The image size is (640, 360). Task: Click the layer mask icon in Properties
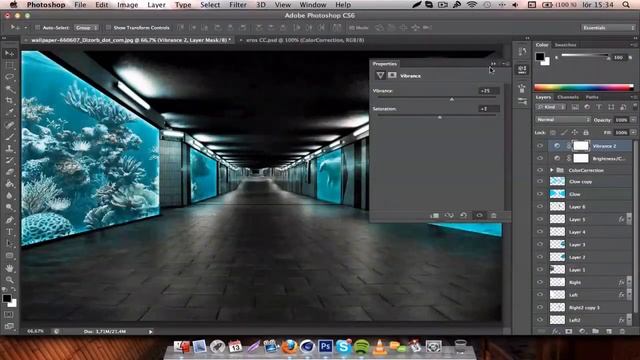(x=392, y=75)
